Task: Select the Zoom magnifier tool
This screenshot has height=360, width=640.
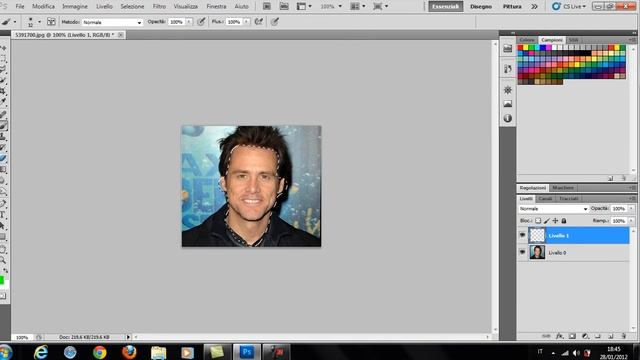Action: point(3,260)
